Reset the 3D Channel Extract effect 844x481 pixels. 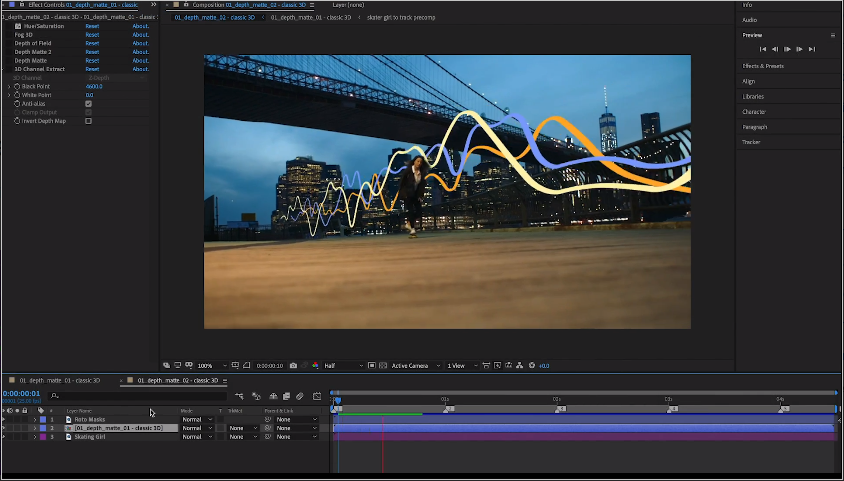click(x=92, y=69)
